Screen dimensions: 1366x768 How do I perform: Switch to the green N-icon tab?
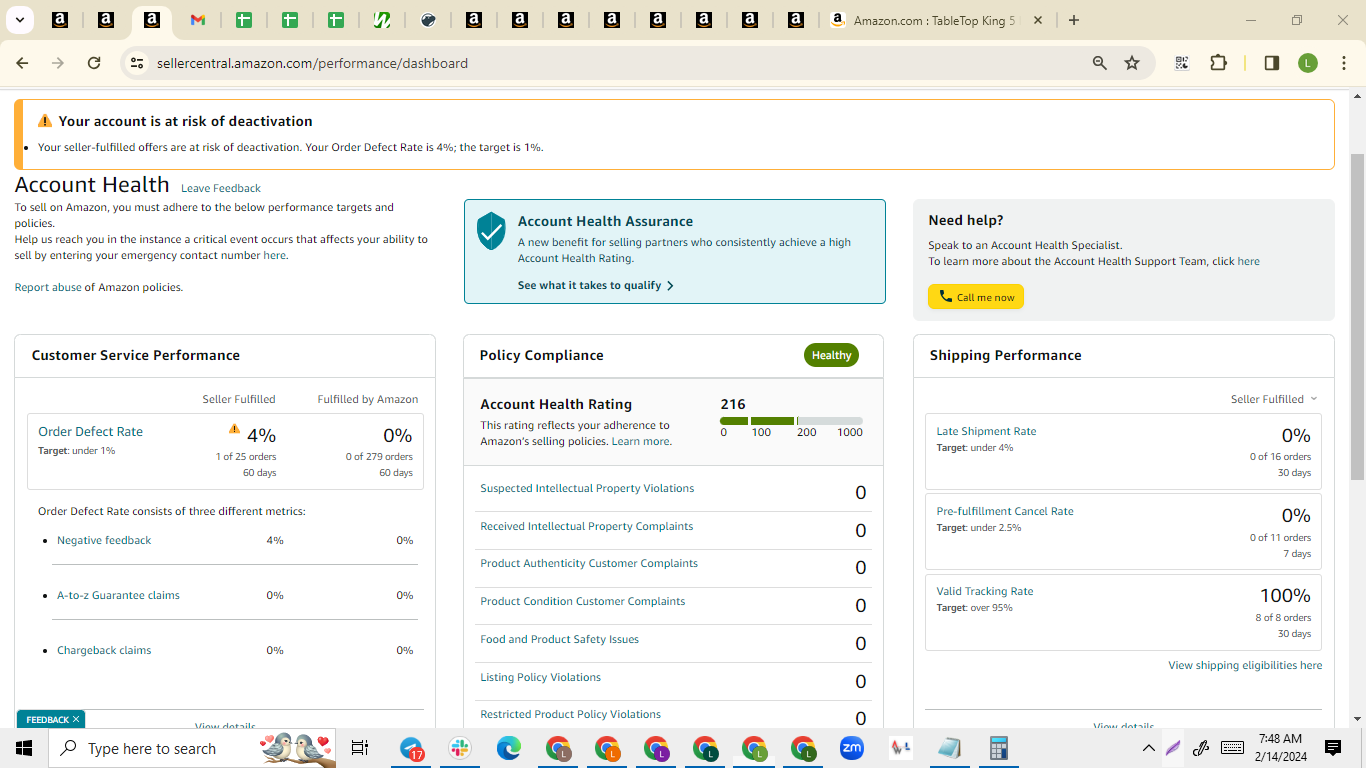click(382, 20)
